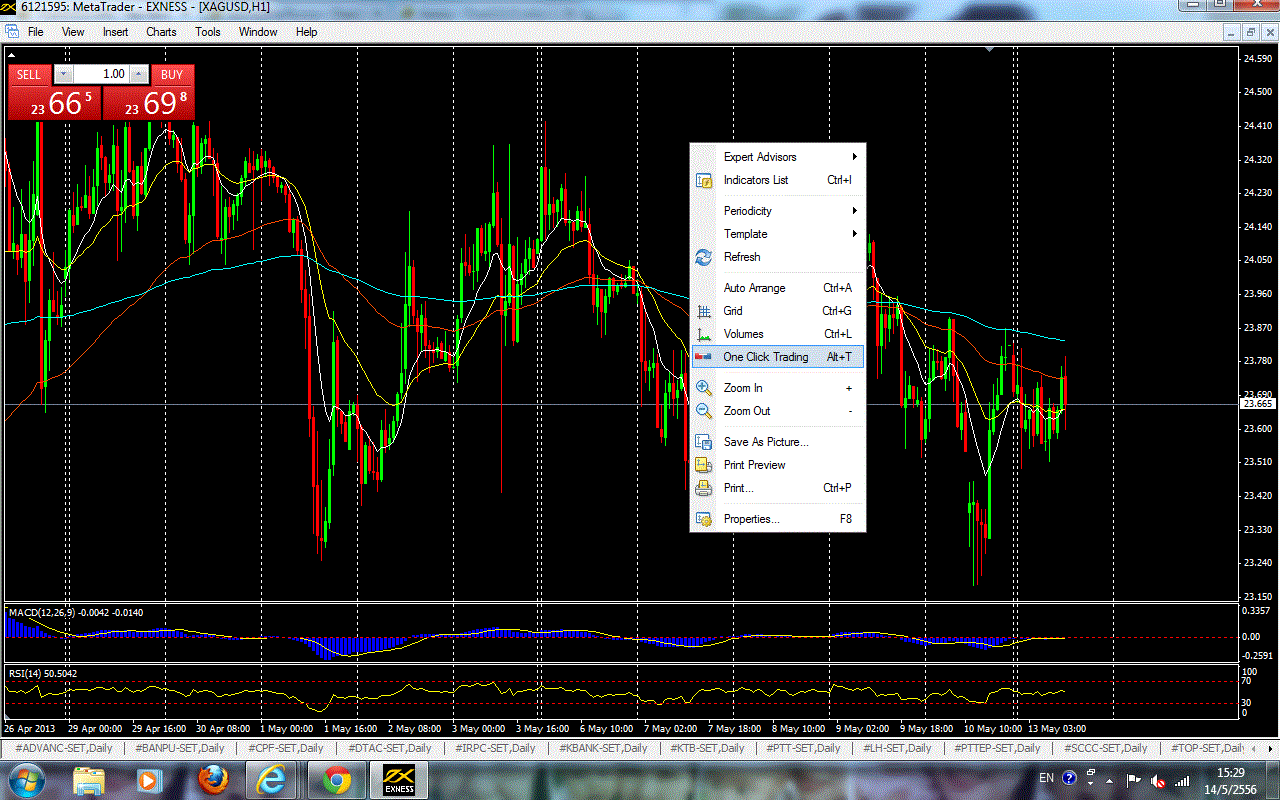This screenshot has width=1280, height=800.
Task: Click the muted volume tray icon
Action: 1158,780
